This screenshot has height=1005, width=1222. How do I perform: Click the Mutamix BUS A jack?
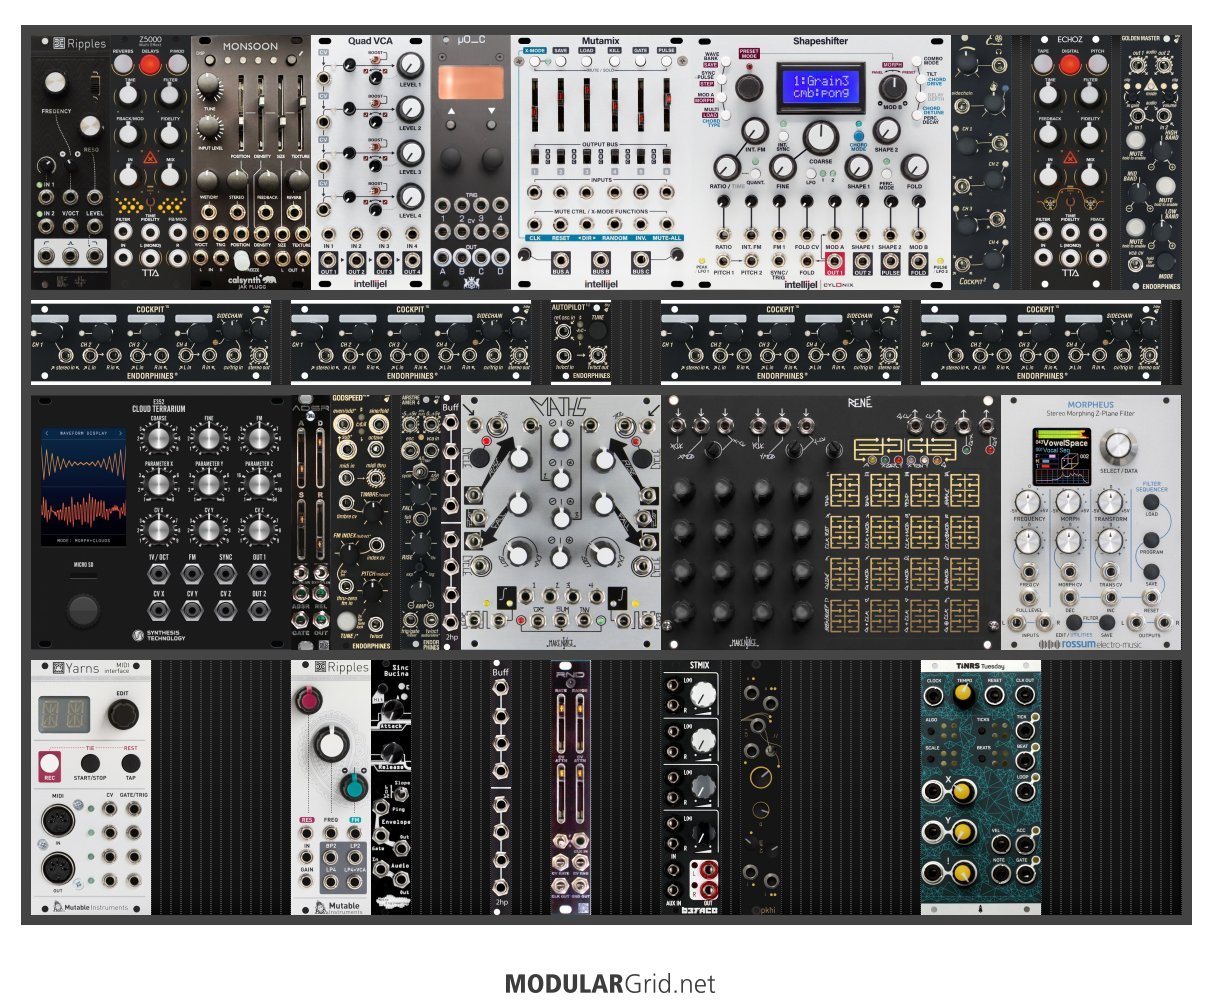pyautogui.click(x=560, y=258)
